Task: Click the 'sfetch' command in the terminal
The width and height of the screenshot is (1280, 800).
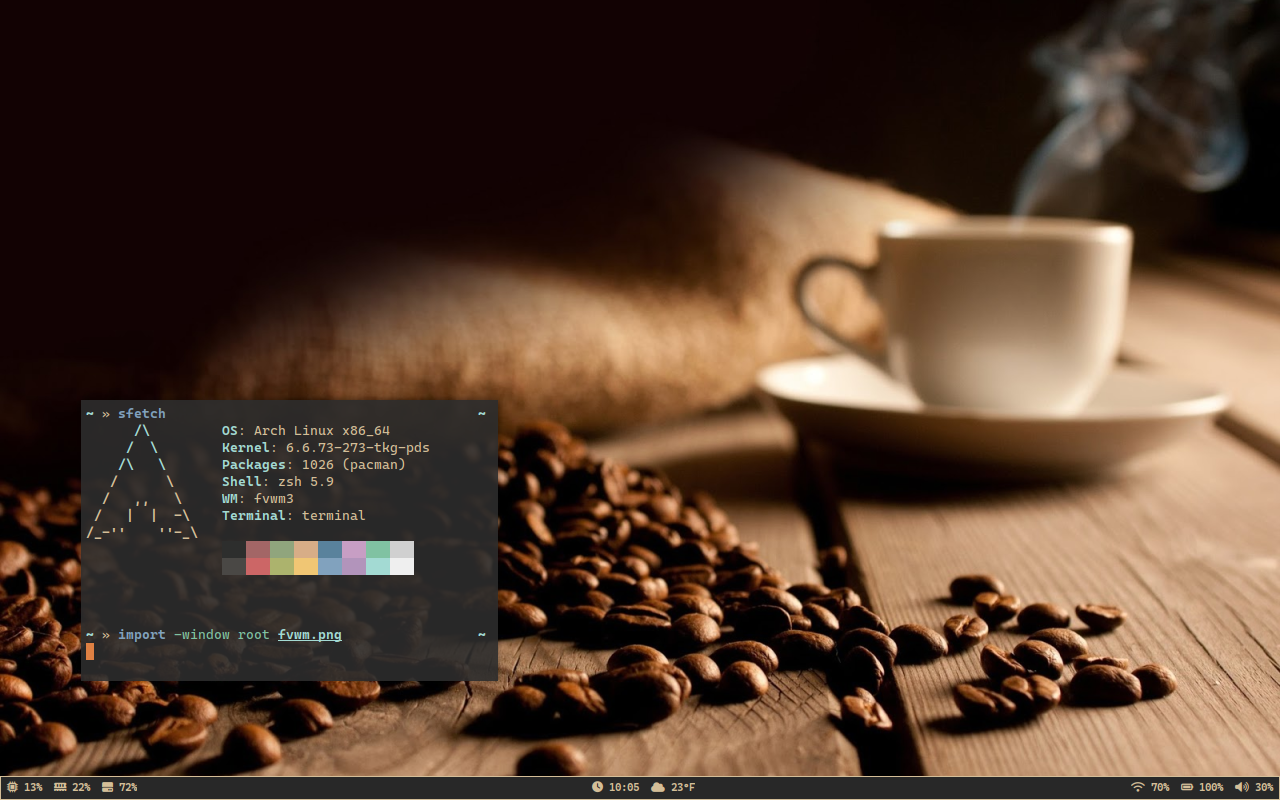Action: [x=142, y=414]
